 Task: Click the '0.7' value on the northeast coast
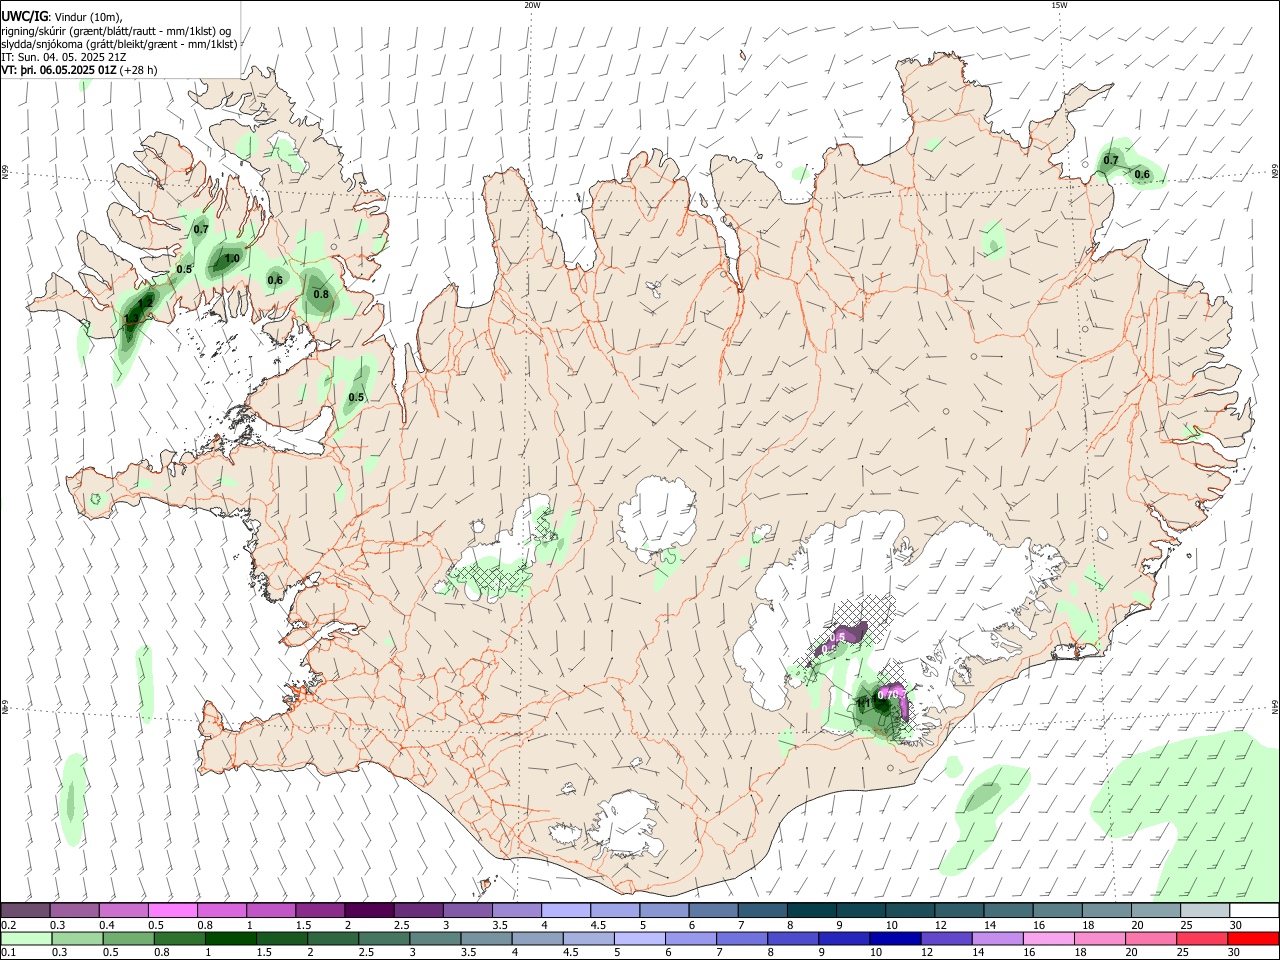[1111, 160]
